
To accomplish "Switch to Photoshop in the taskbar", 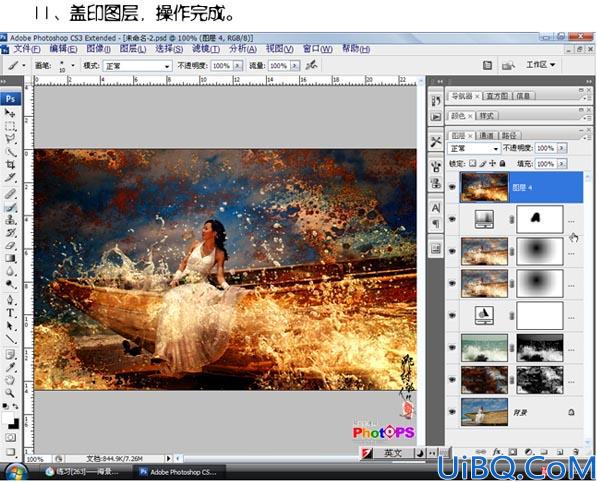I will point(179,472).
